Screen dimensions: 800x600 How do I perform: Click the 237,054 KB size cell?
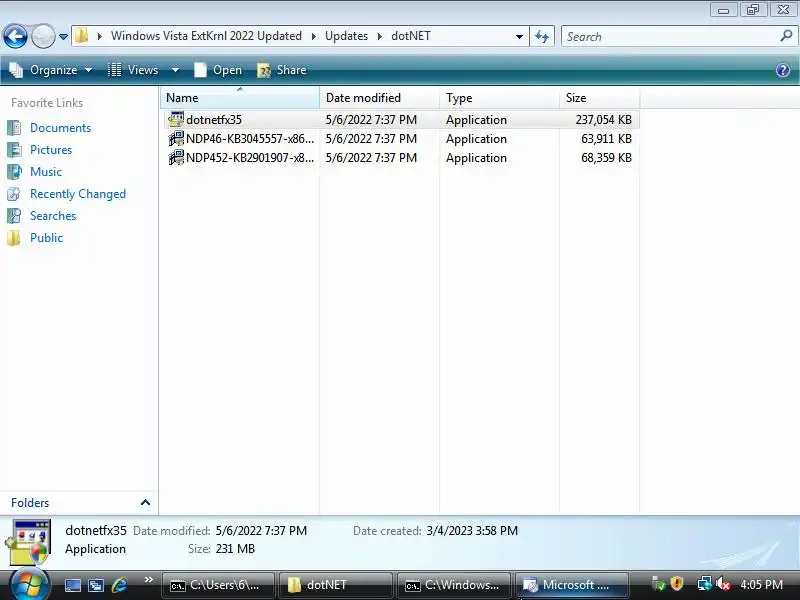604,119
